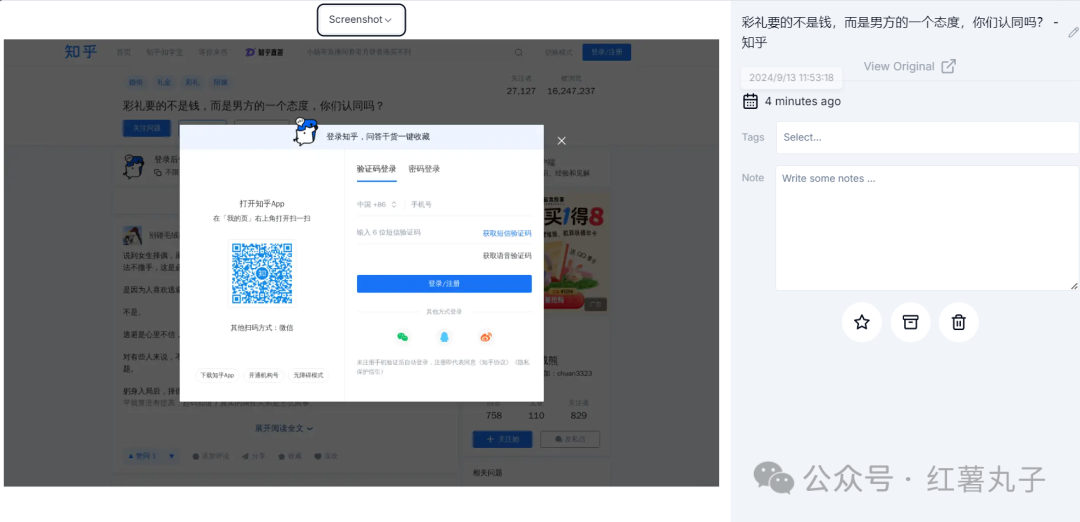Click the header 登录/注册 button
Screen dimensions: 1080x522
(606, 52)
